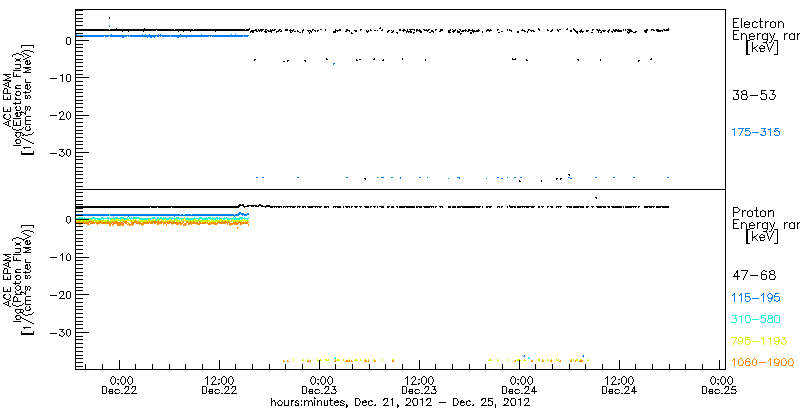Click the 0 tick label on electron panel
This screenshot has height=410, width=800.
tap(67, 40)
